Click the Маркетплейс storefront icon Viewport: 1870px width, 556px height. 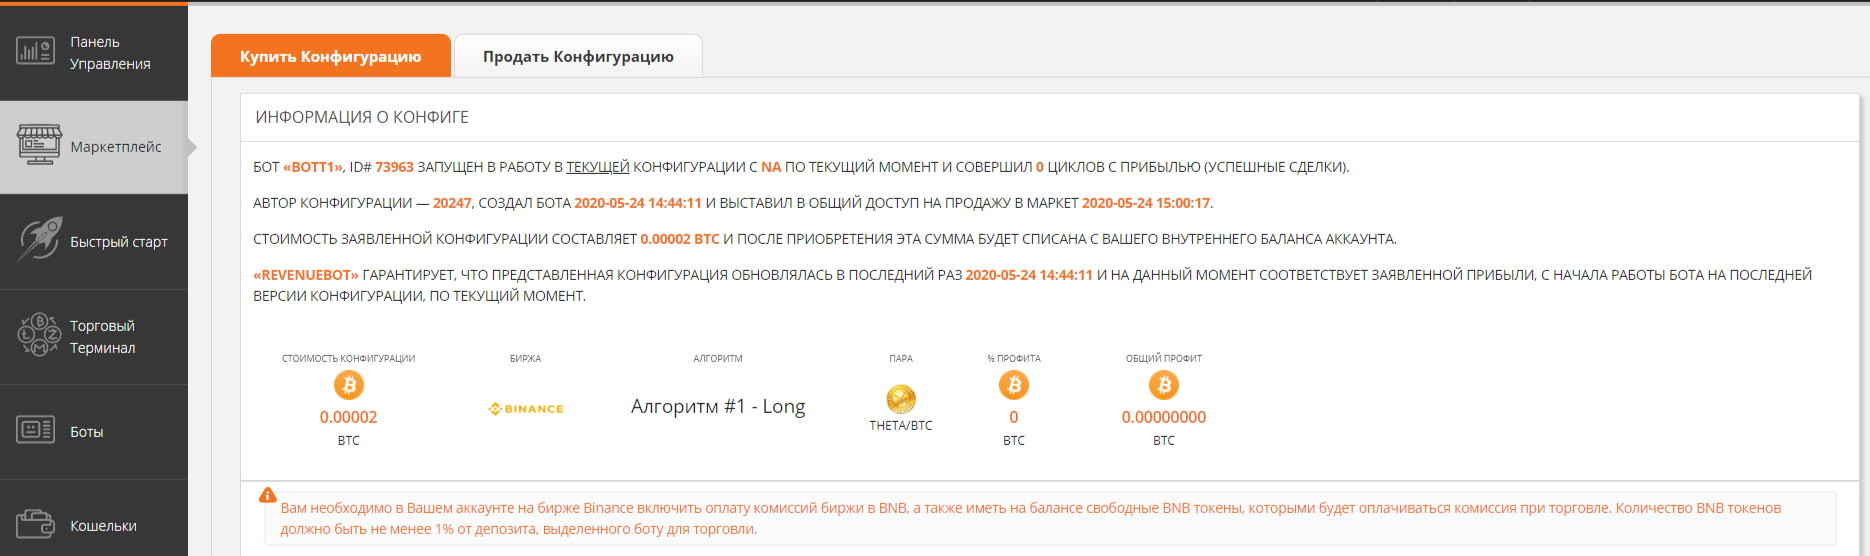point(39,145)
